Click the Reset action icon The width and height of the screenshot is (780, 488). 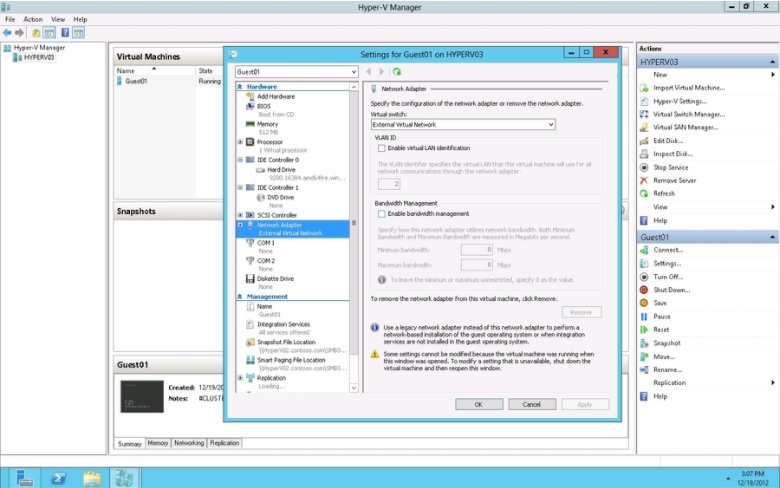644,329
